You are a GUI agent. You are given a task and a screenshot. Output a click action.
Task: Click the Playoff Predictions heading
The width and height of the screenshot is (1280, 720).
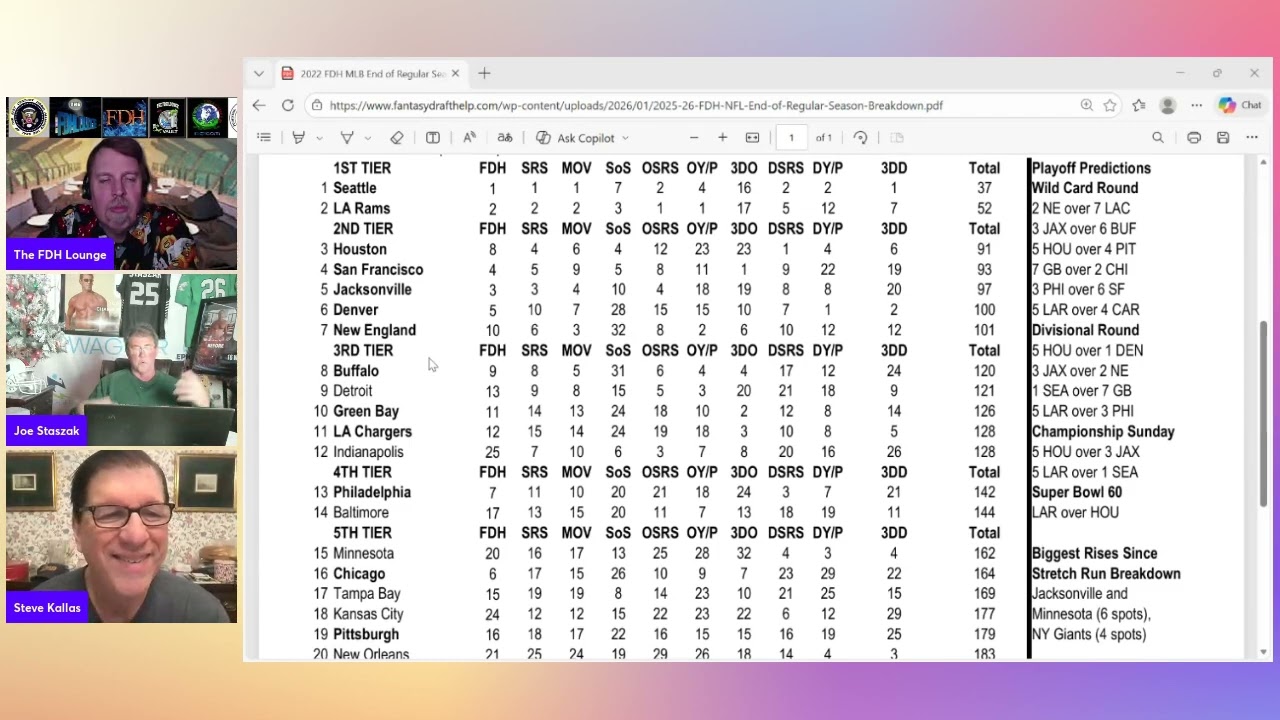[x=1091, y=168]
